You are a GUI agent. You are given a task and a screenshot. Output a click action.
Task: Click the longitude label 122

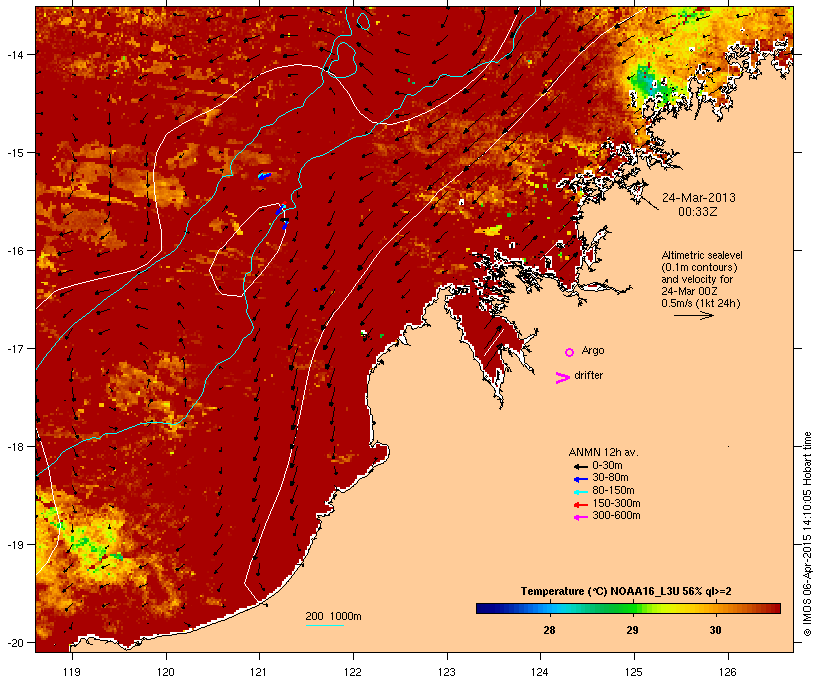coord(353,672)
